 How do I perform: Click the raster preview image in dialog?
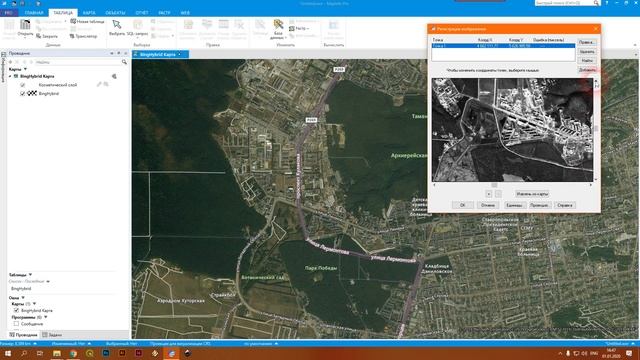click(x=512, y=130)
